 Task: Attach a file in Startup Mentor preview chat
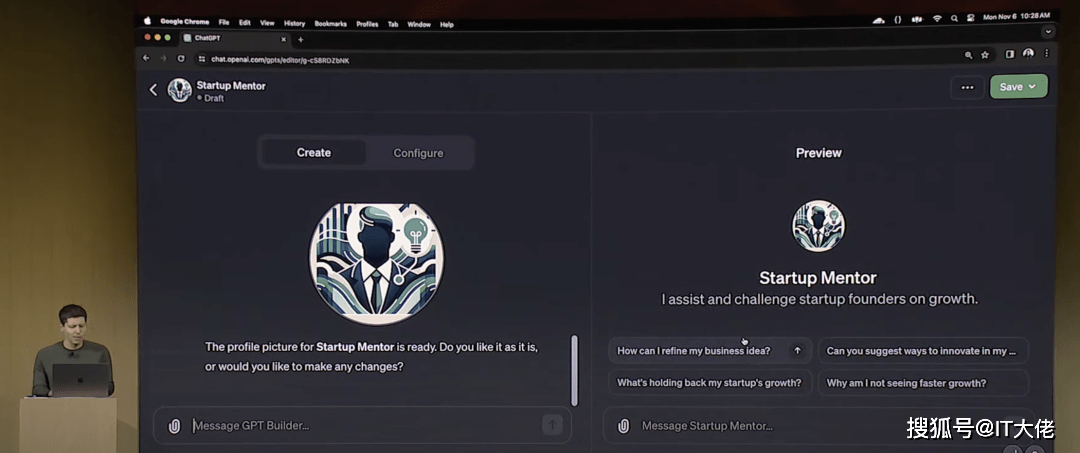pos(623,426)
